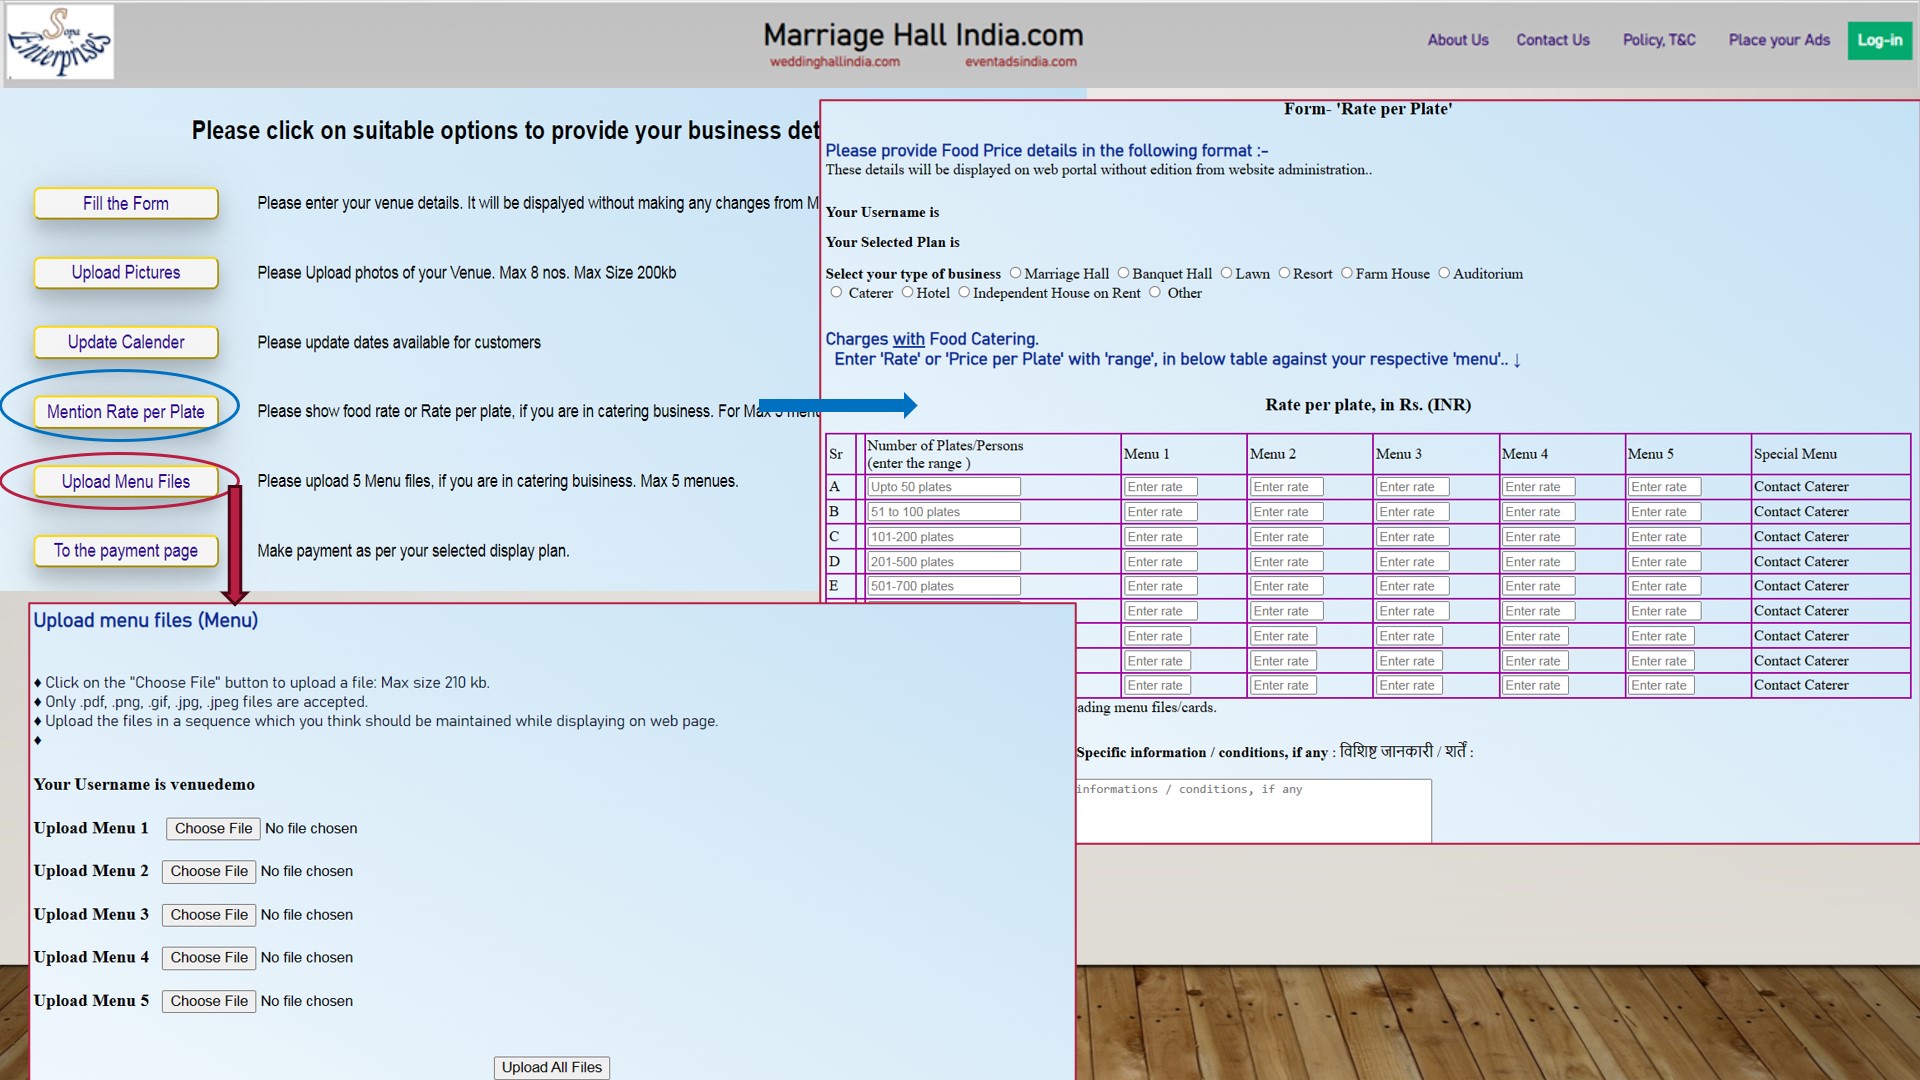The width and height of the screenshot is (1920, 1080).
Task: Select Resort business type
Action: point(1284,273)
